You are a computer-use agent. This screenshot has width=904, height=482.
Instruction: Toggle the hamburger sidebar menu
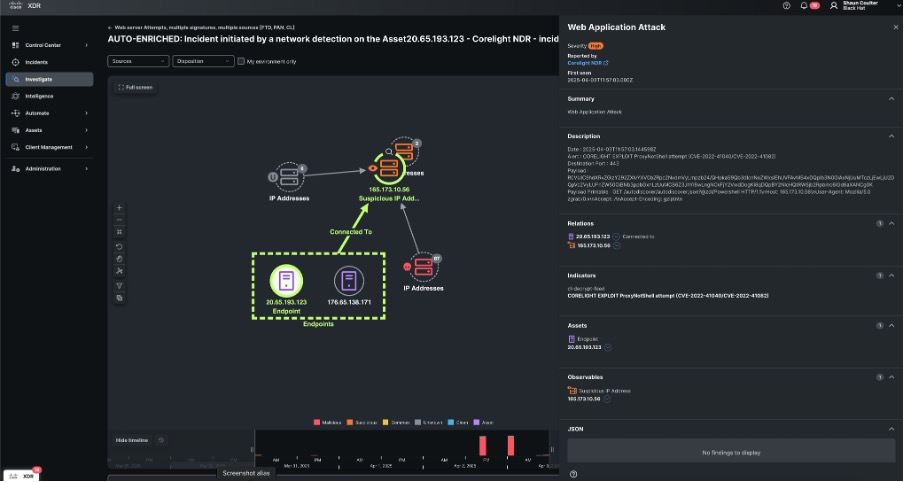click(x=15, y=28)
